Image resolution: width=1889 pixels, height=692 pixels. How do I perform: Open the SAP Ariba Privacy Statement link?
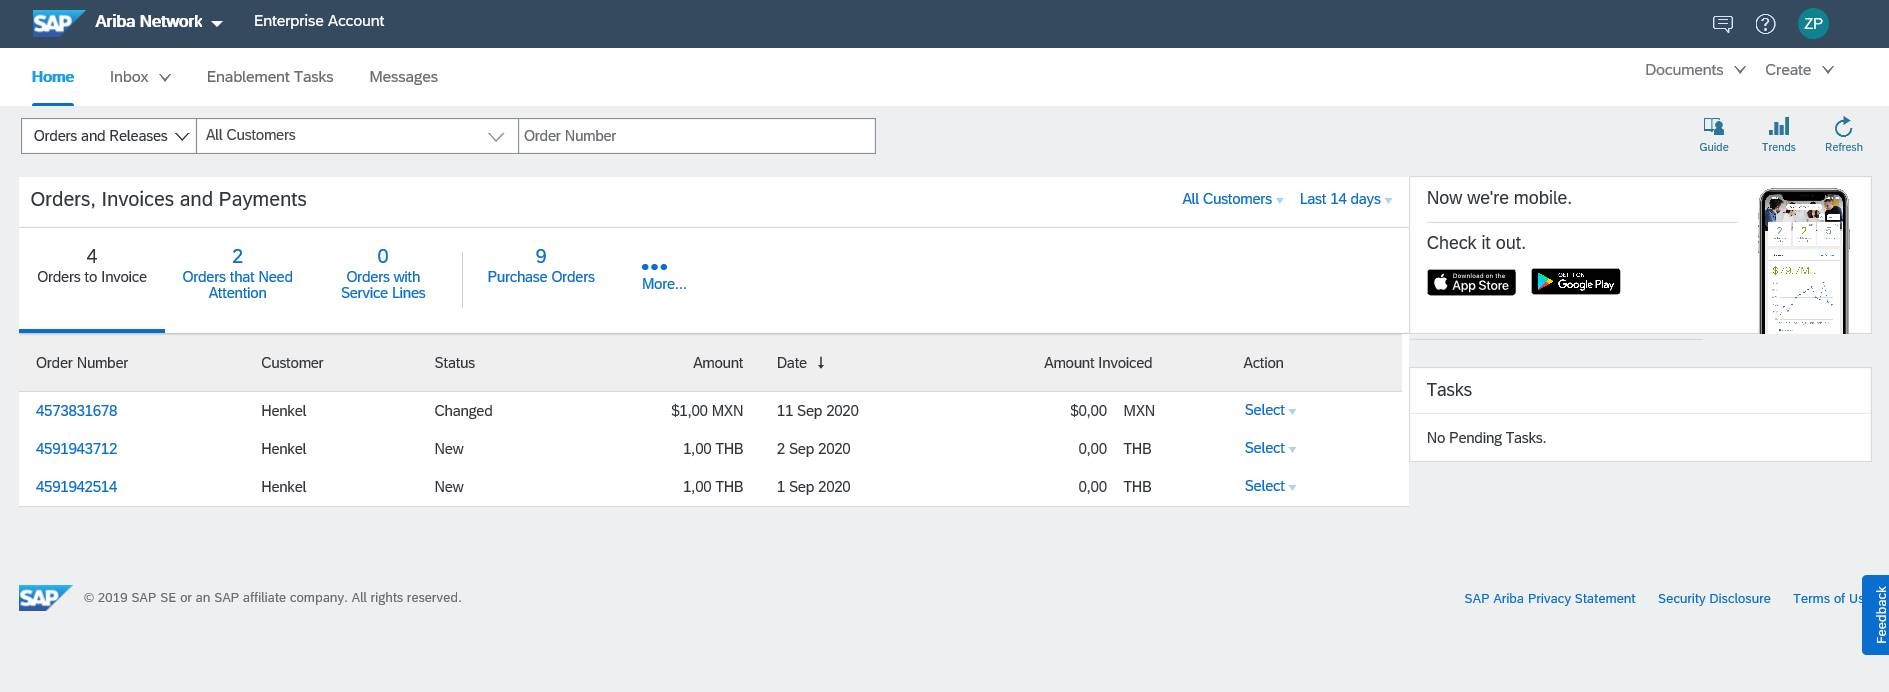pyautogui.click(x=1550, y=599)
